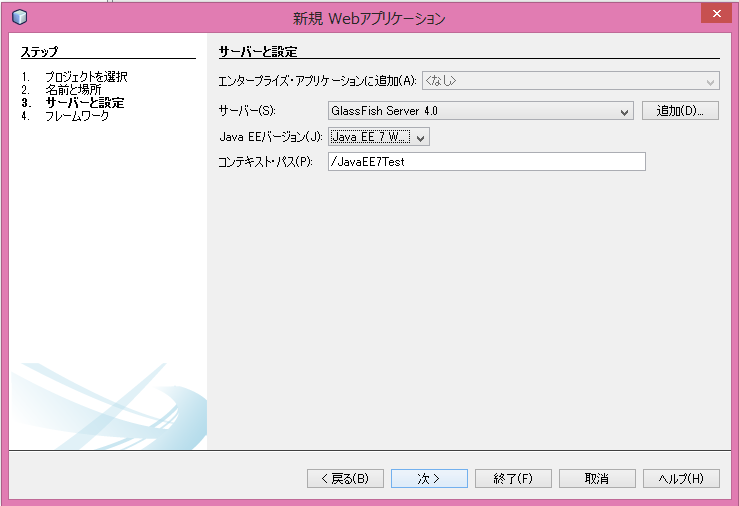Image resolution: width=739 pixels, height=506 pixels.
Task: Click the 終了(F) button
Action: click(x=513, y=479)
